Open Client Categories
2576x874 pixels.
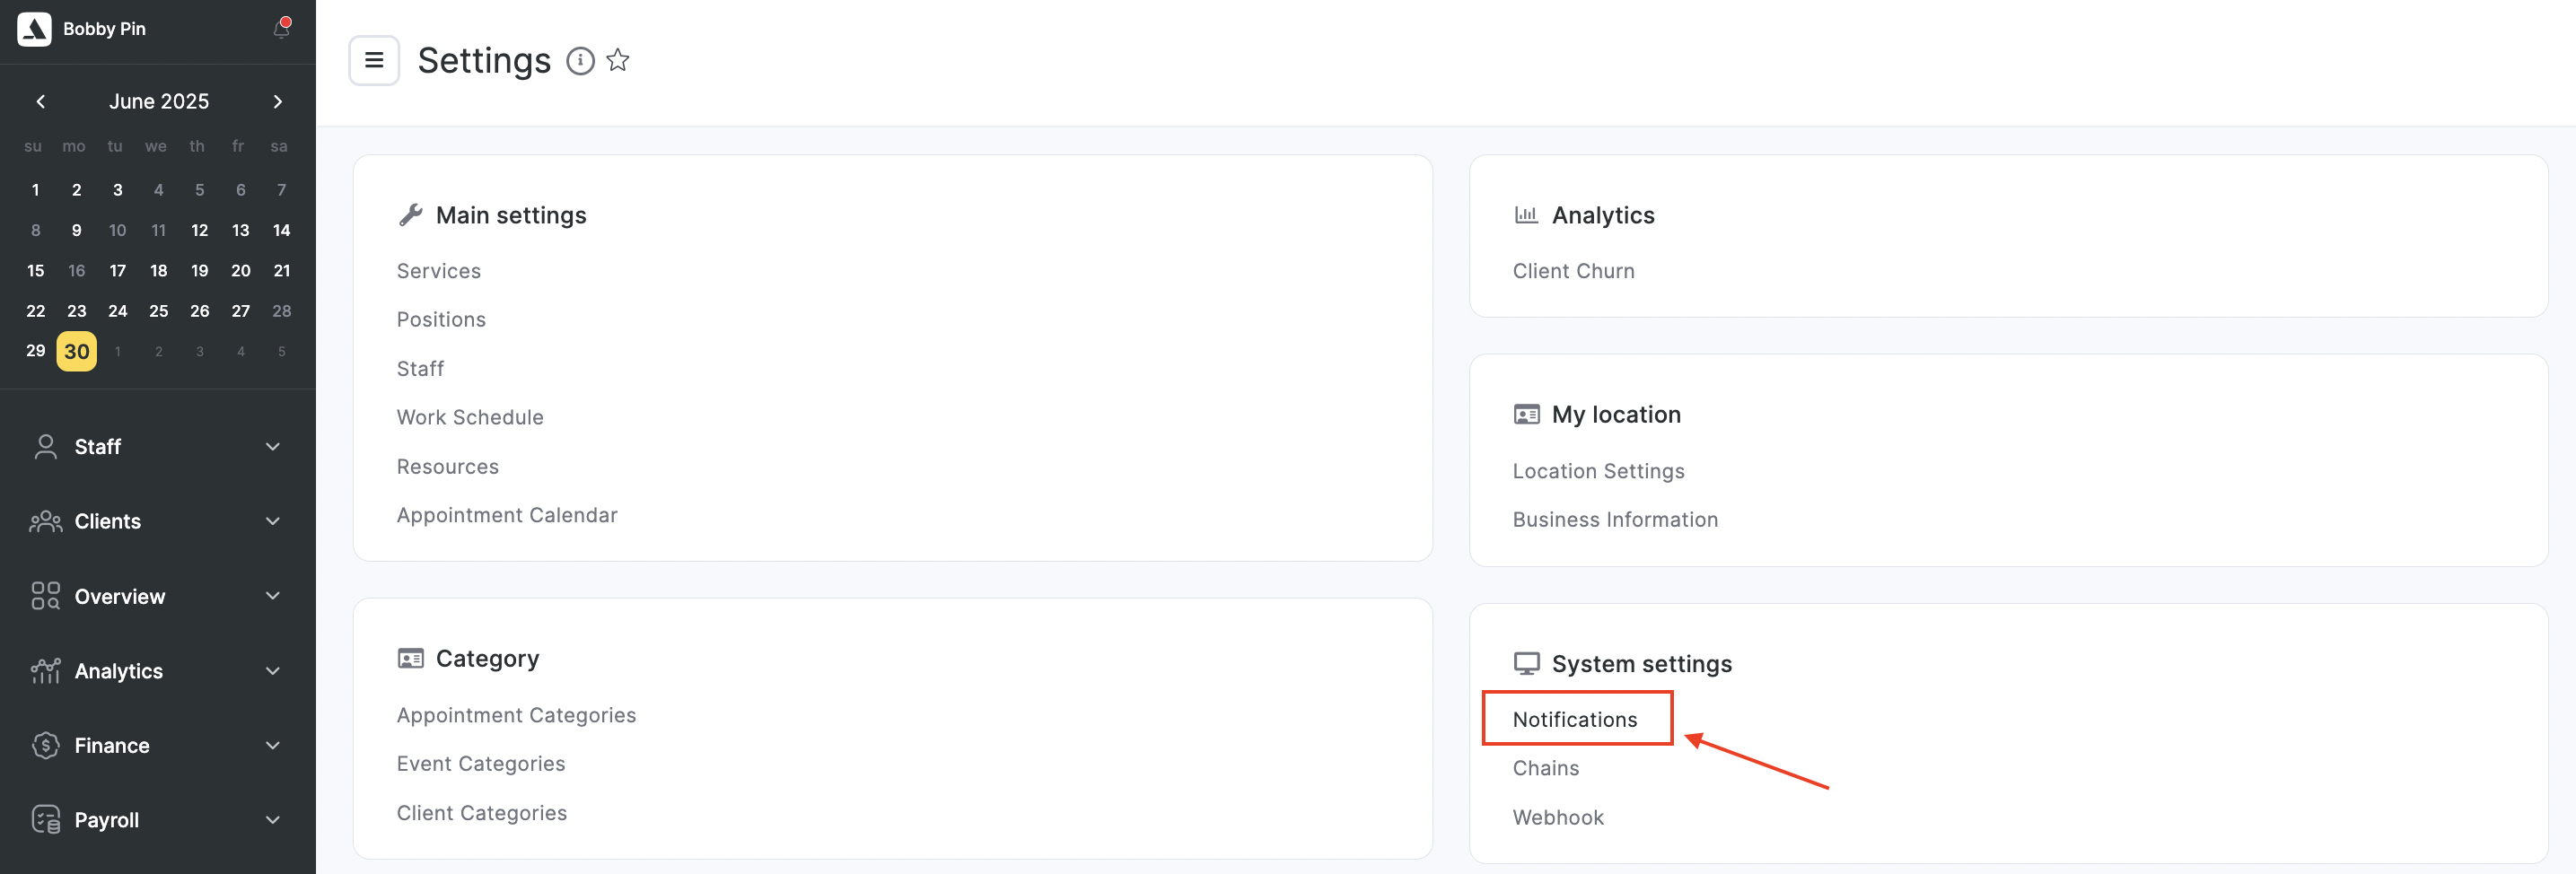(x=482, y=813)
